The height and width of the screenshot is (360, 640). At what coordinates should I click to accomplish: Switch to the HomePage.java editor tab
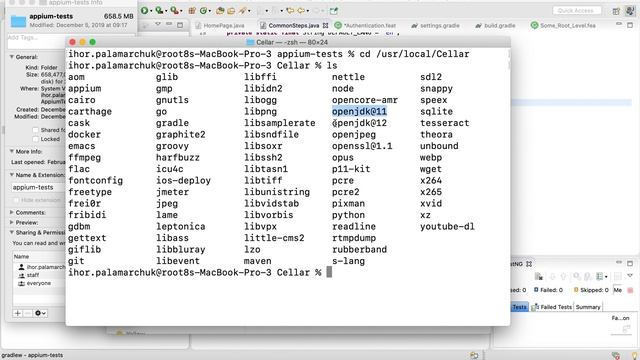pyautogui.click(x=220, y=25)
